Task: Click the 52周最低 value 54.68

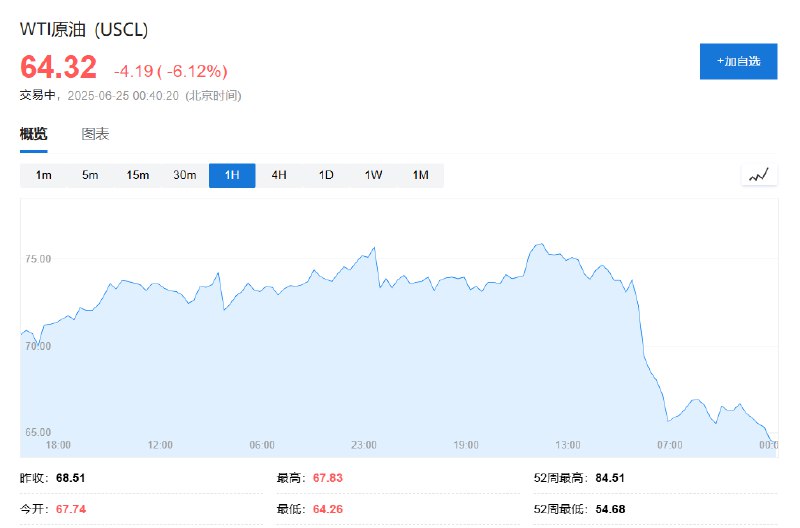Action: click(610, 509)
